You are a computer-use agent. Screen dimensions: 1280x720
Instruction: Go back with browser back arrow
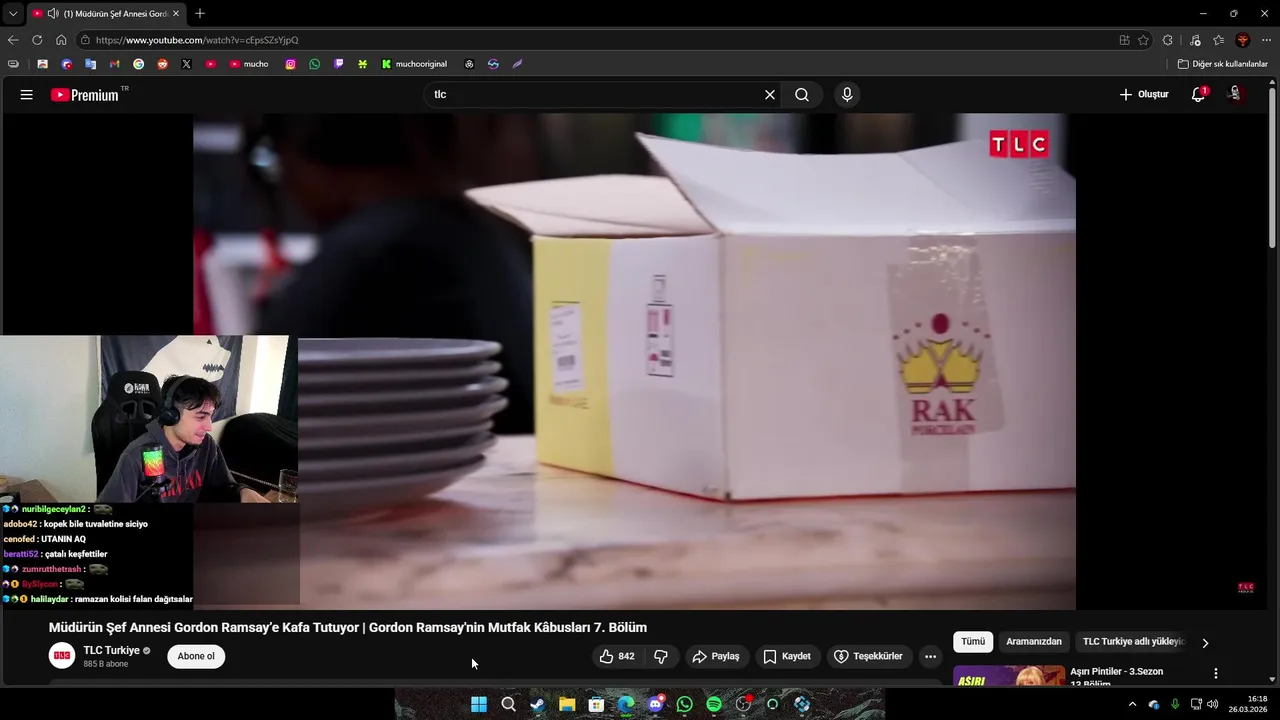[13, 40]
